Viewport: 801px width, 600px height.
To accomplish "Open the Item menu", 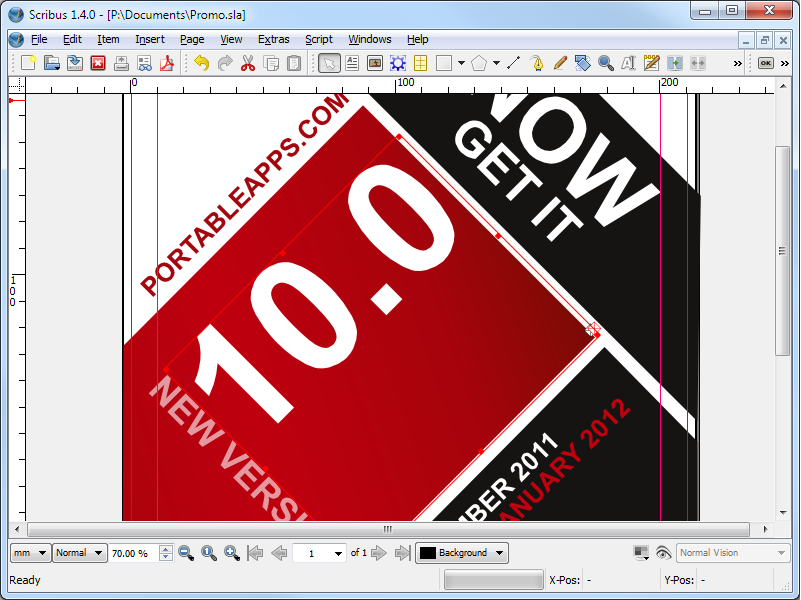I will coord(108,39).
